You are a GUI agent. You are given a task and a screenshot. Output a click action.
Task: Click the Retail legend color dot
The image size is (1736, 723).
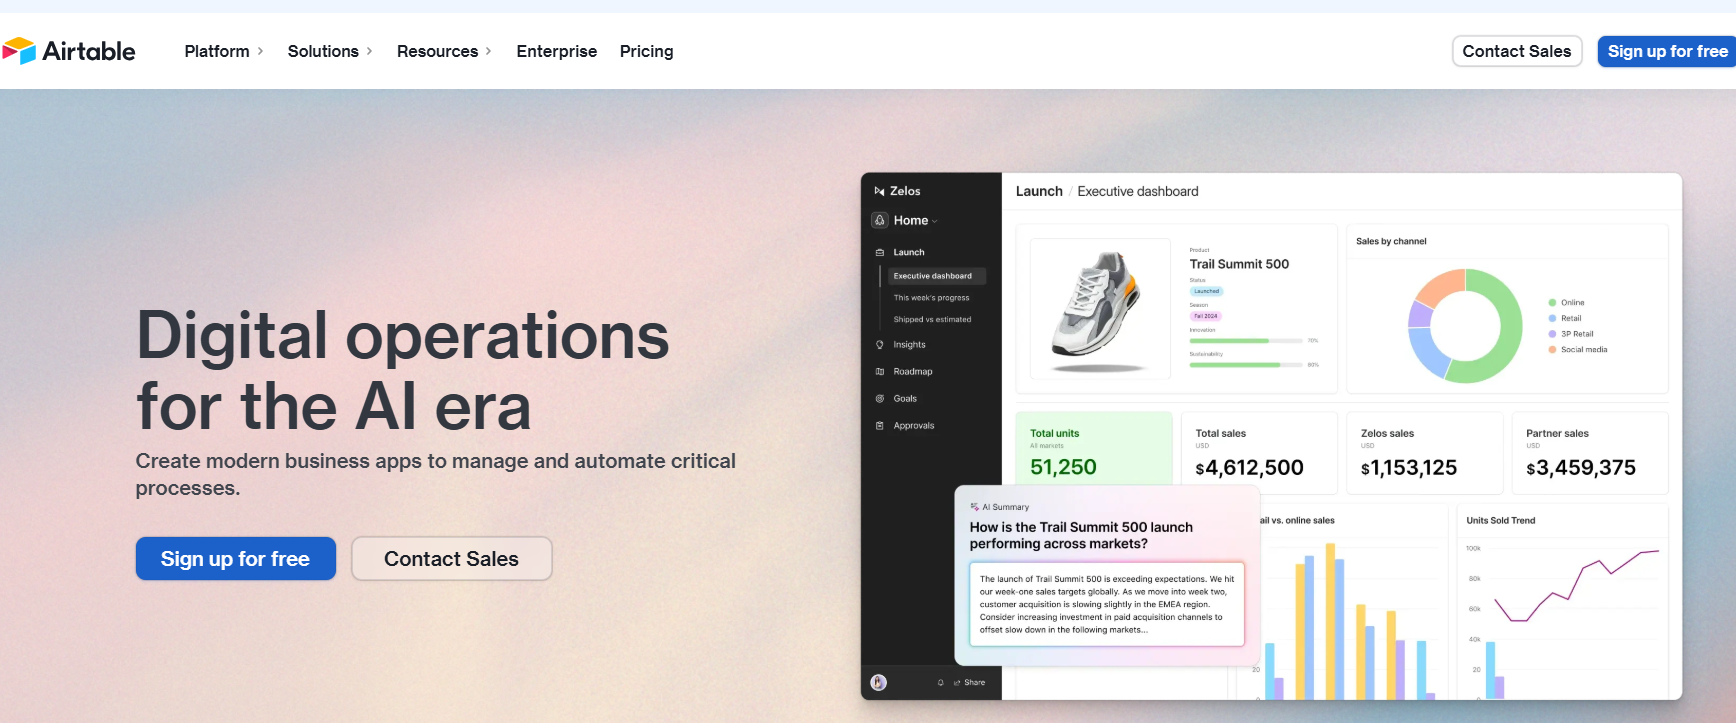pos(1552,318)
